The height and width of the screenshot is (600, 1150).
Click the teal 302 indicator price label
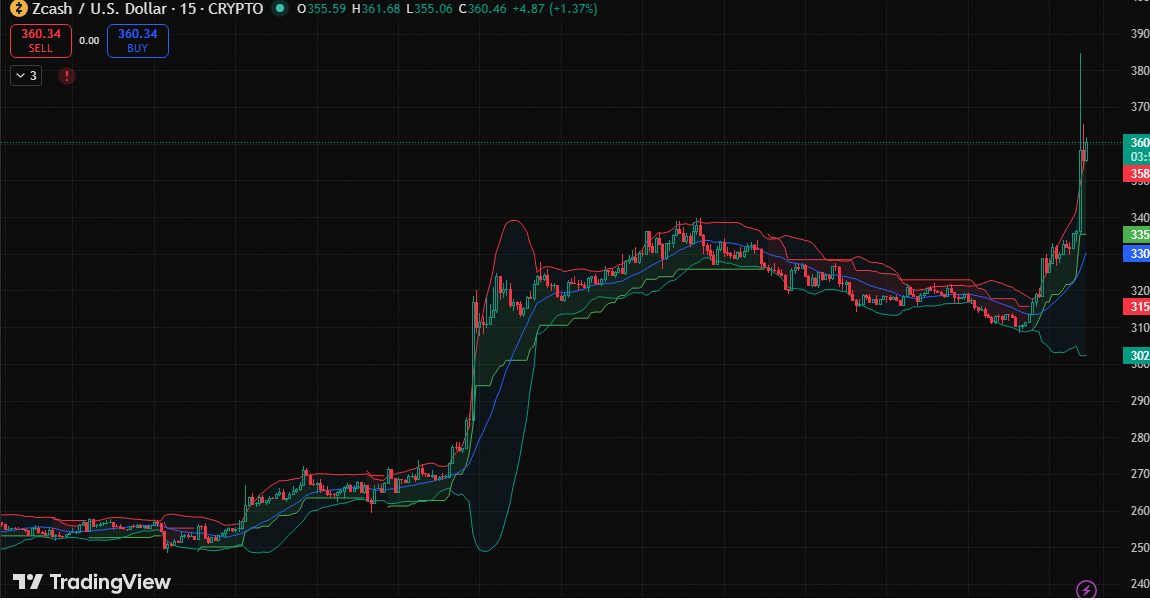click(1137, 356)
